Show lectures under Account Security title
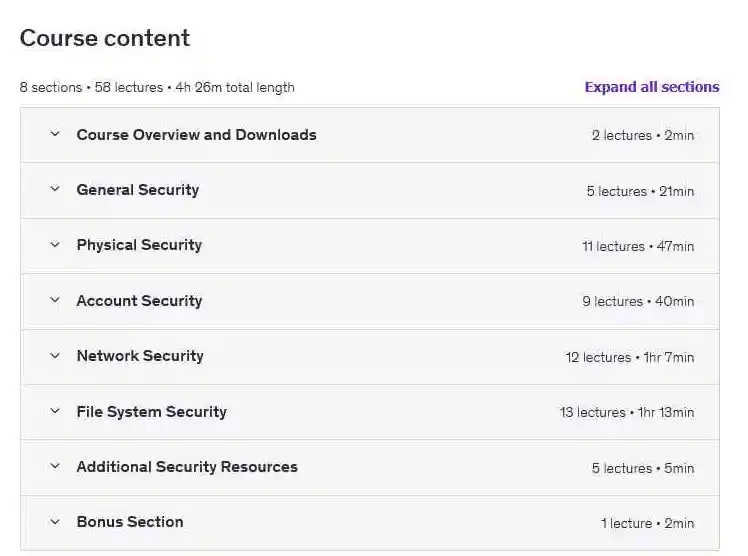This screenshot has height=556, width=748. [x=139, y=300]
